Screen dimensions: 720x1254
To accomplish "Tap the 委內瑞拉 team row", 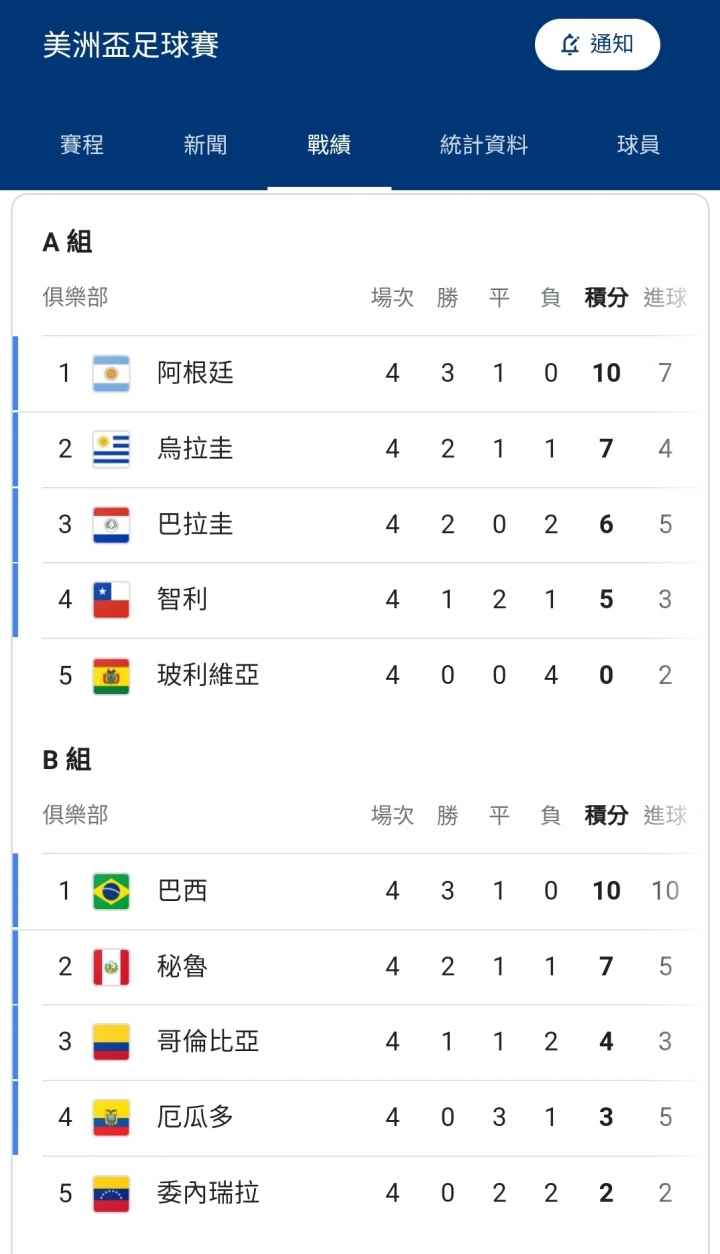I will [x=360, y=1194].
